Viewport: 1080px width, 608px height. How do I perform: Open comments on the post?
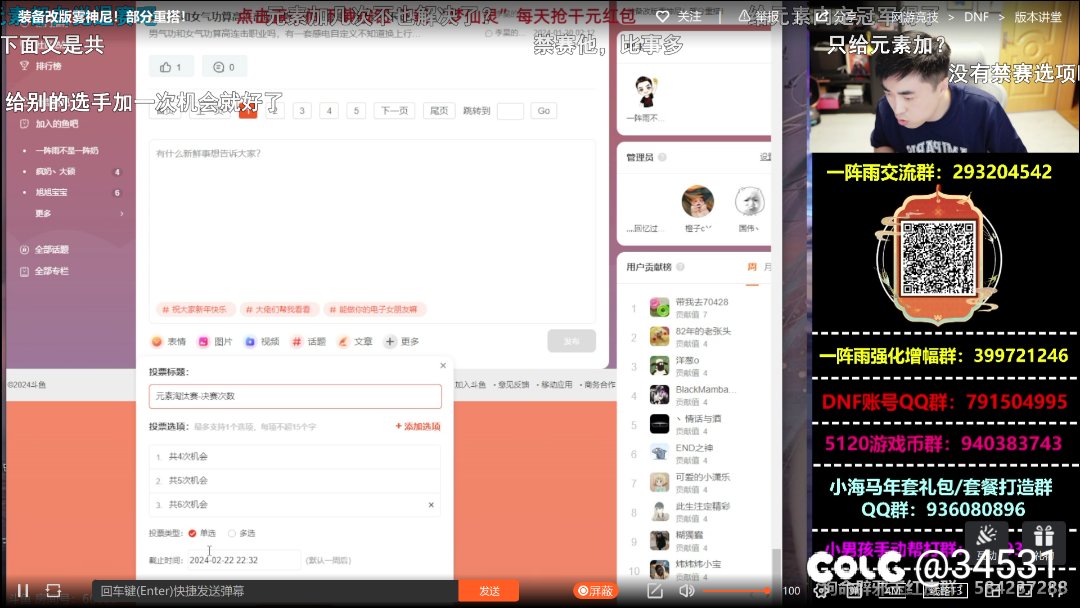pos(225,67)
